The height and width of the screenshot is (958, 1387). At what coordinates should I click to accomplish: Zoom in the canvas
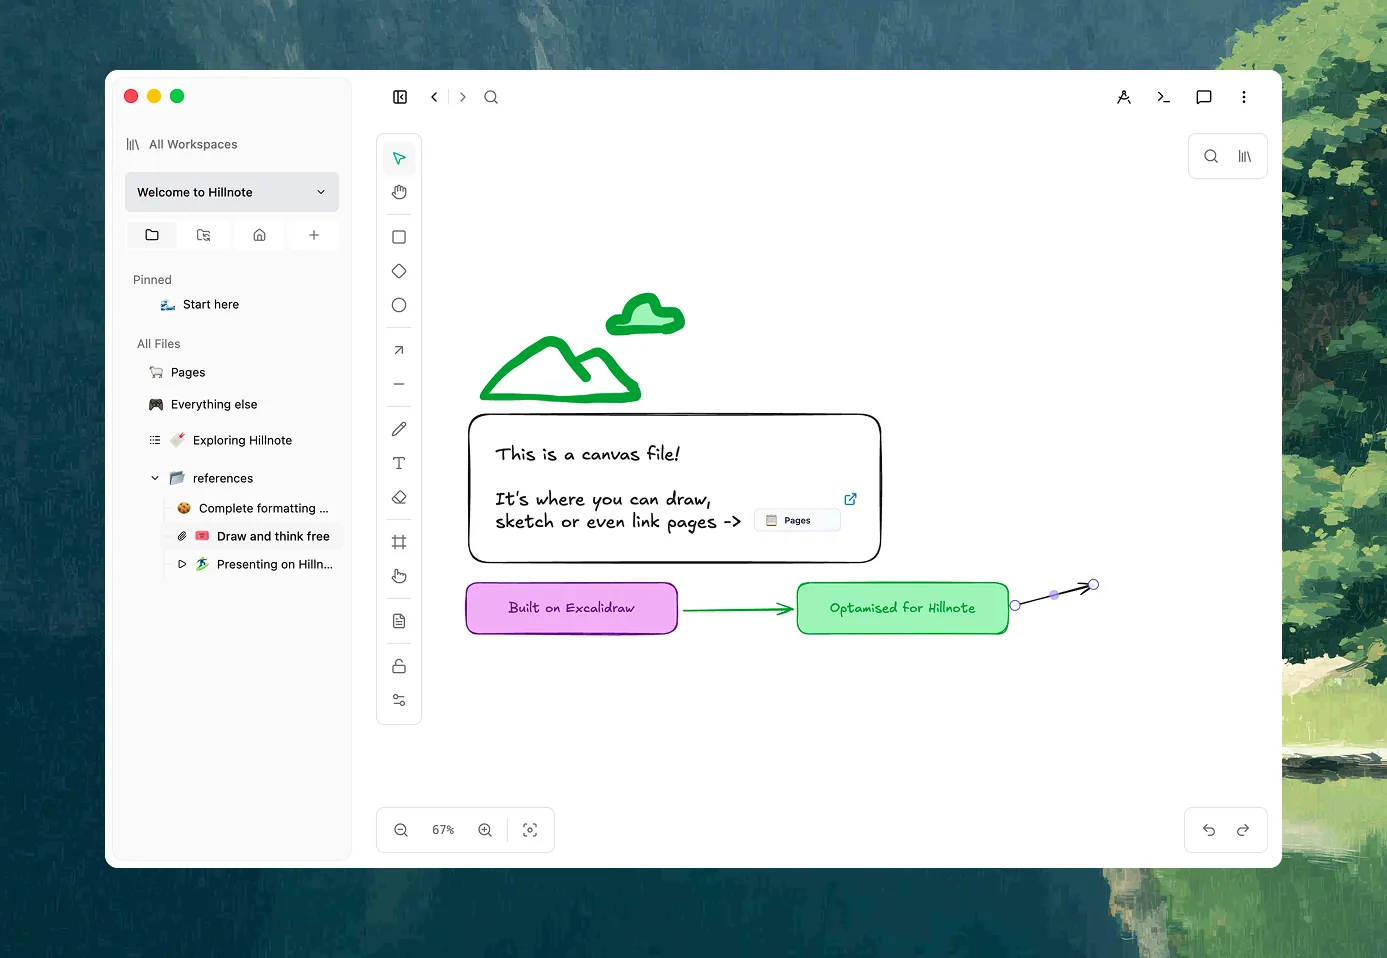click(485, 830)
